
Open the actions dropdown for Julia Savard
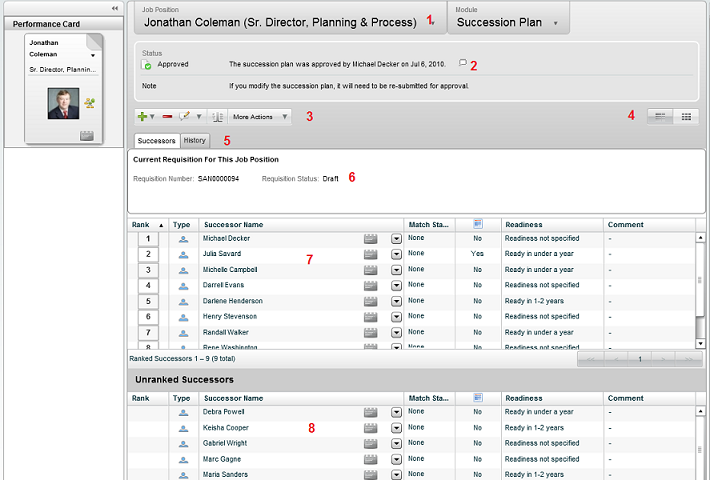396,254
